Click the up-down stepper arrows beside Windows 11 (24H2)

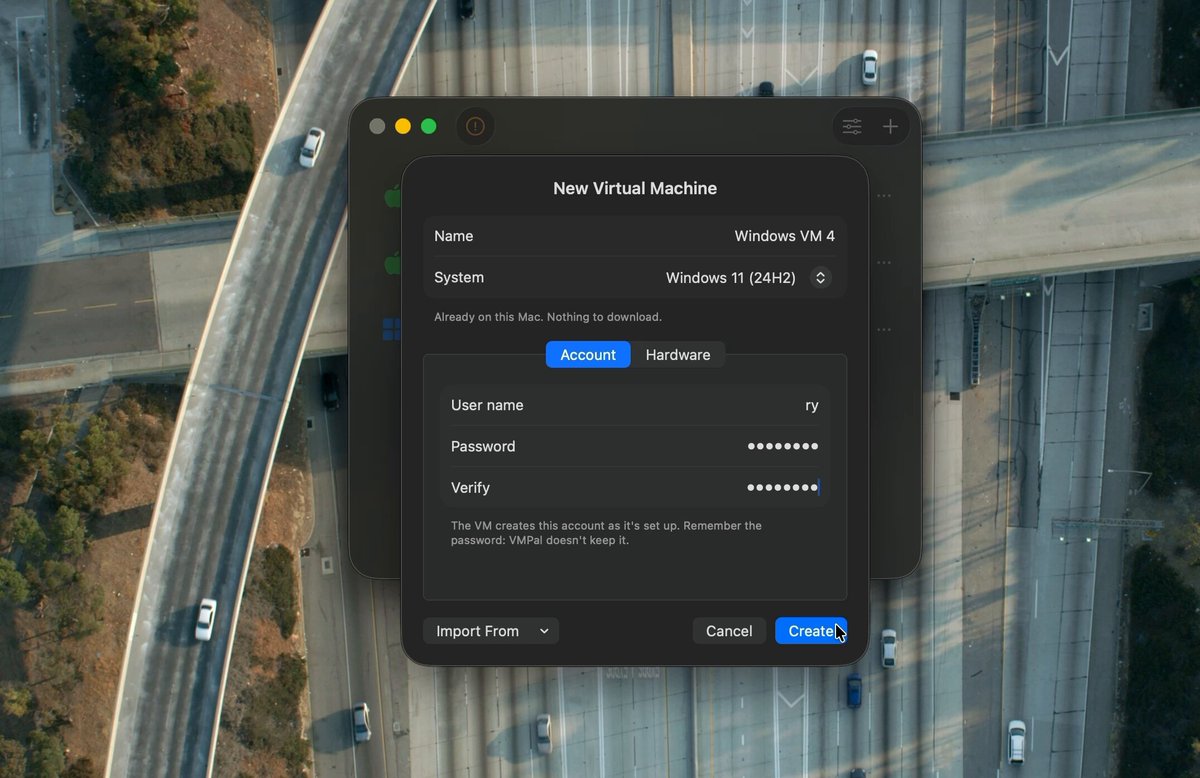pos(820,278)
